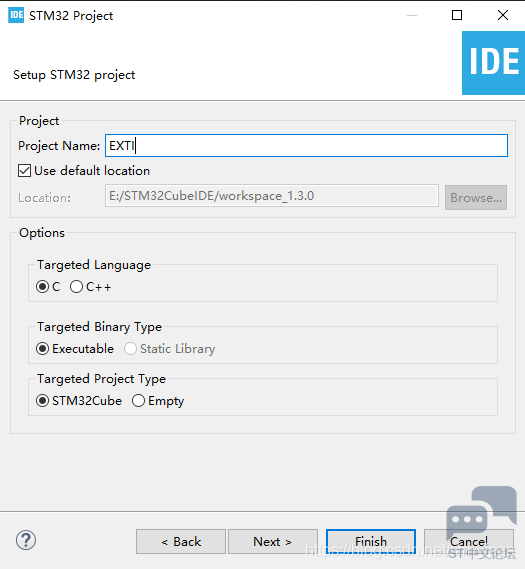Choose Static Library binary type
Viewport: 525px width, 569px height.
[x=130, y=349]
